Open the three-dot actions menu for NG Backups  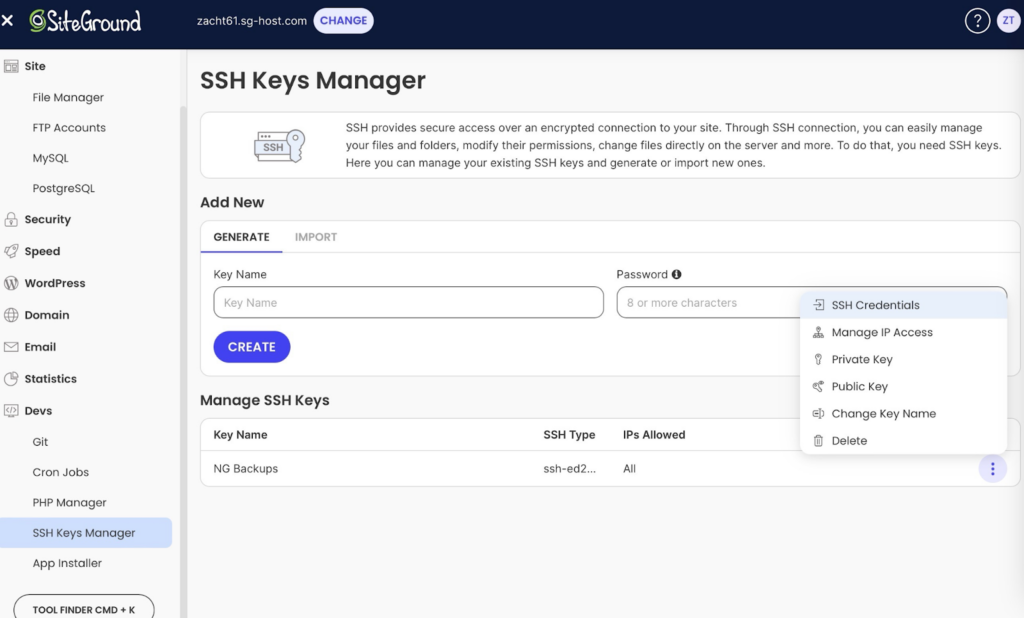[x=992, y=468]
